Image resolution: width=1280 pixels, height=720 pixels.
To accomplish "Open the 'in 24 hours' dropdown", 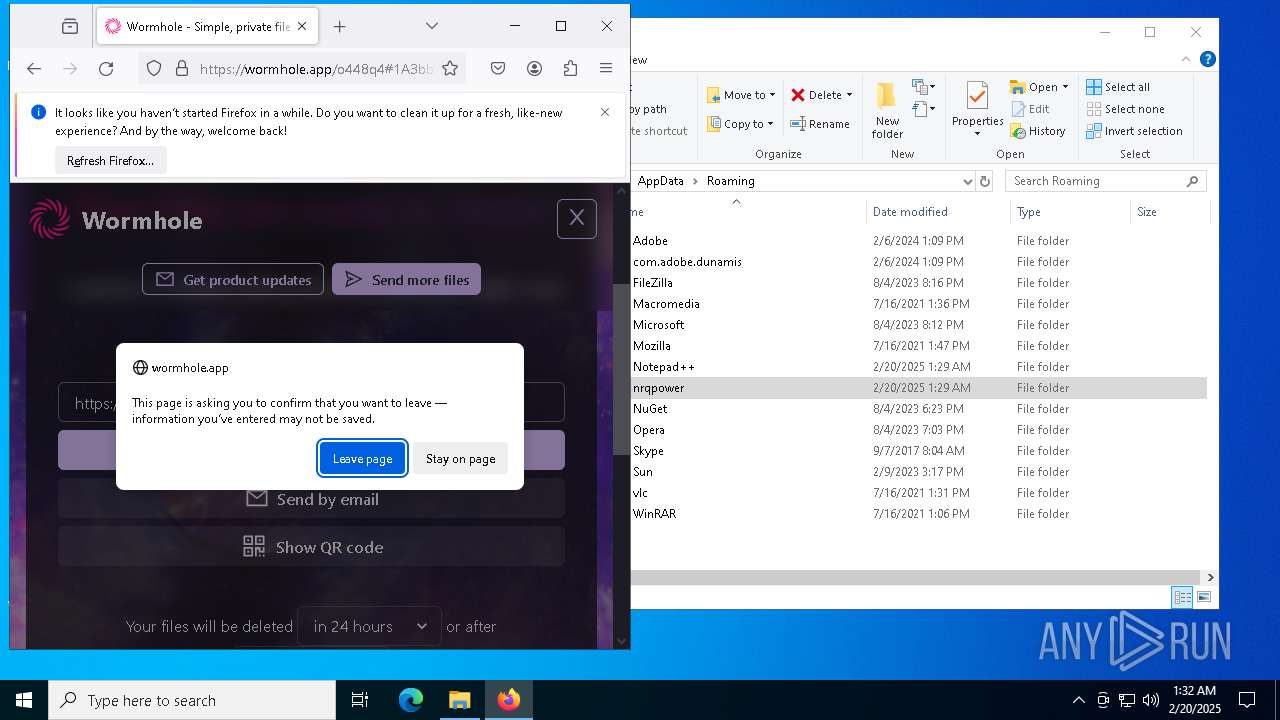I will pos(370,626).
